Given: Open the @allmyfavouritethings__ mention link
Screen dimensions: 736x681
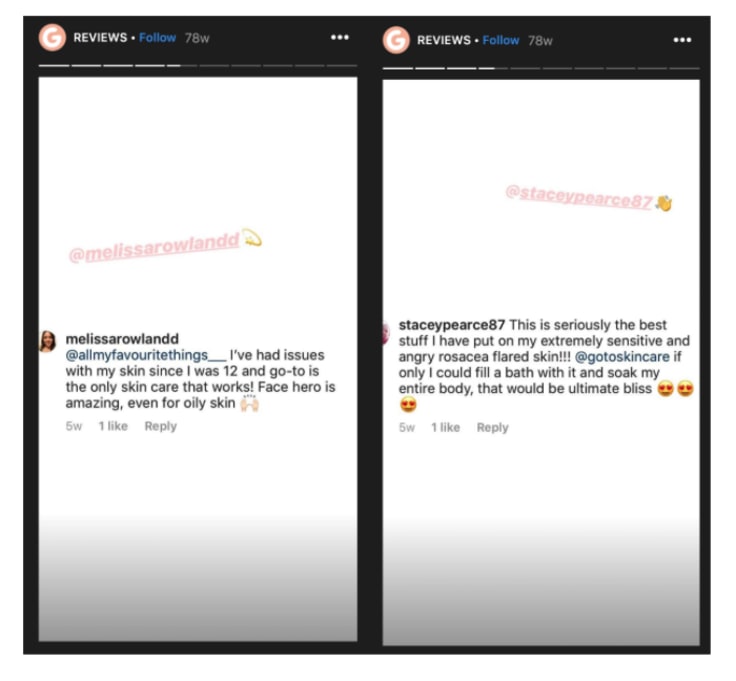Looking at the screenshot, I should (146, 355).
